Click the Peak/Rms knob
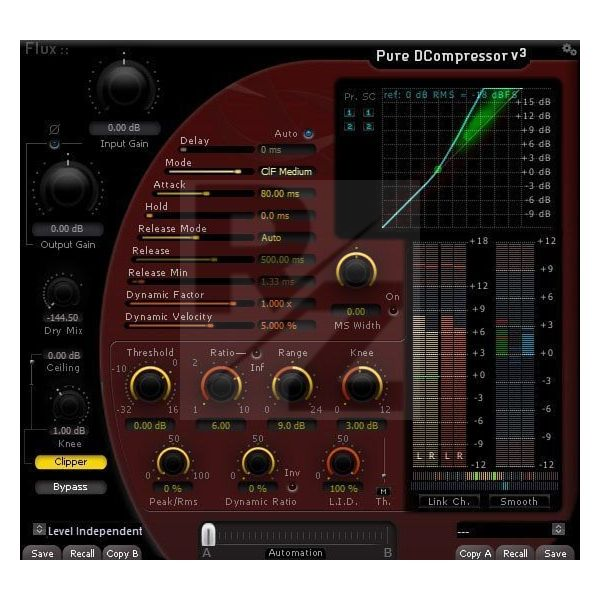 click(173, 462)
